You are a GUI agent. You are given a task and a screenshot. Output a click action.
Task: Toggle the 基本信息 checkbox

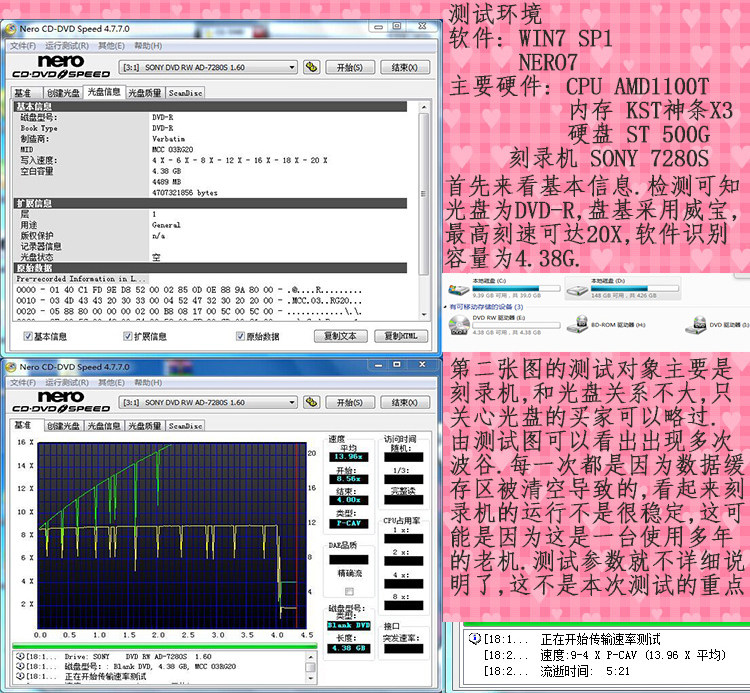(x=28, y=336)
